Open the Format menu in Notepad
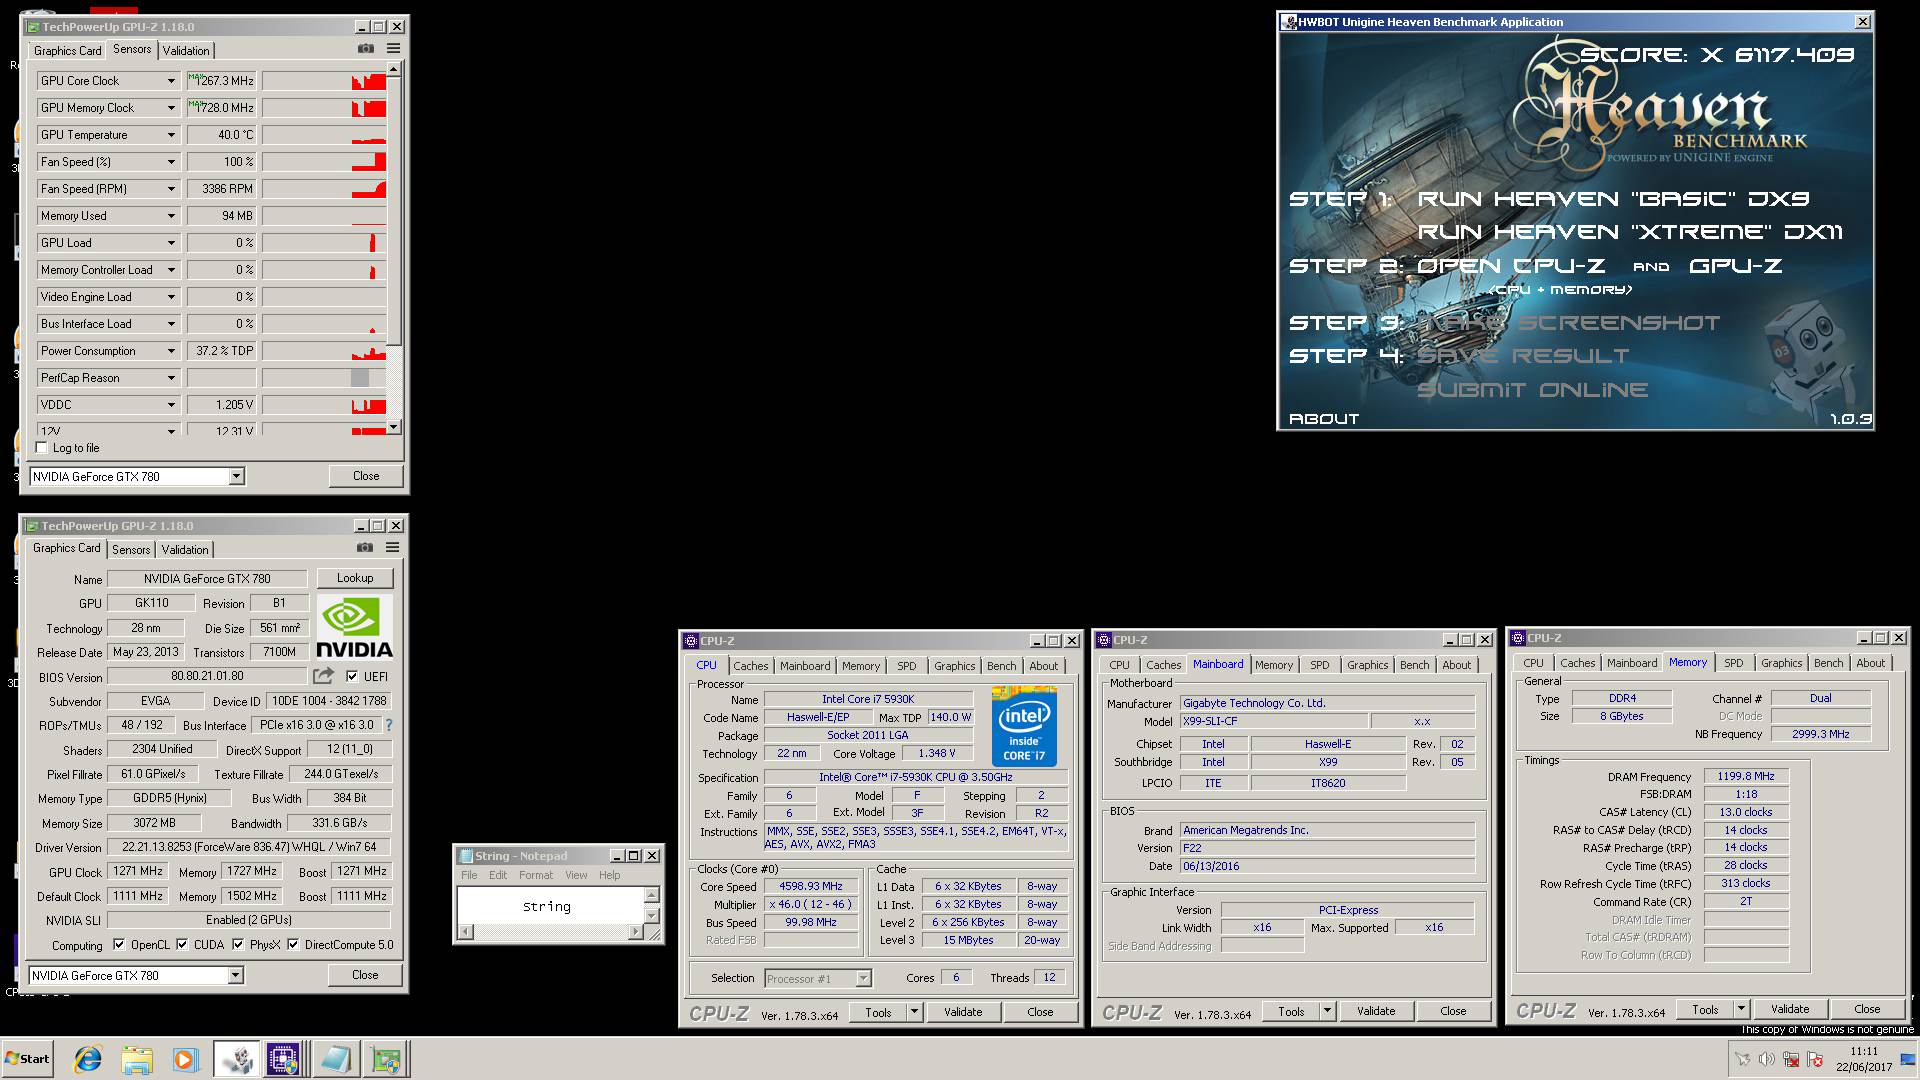The height and width of the screenshot is (1080, 1920). tap(536, 875)
